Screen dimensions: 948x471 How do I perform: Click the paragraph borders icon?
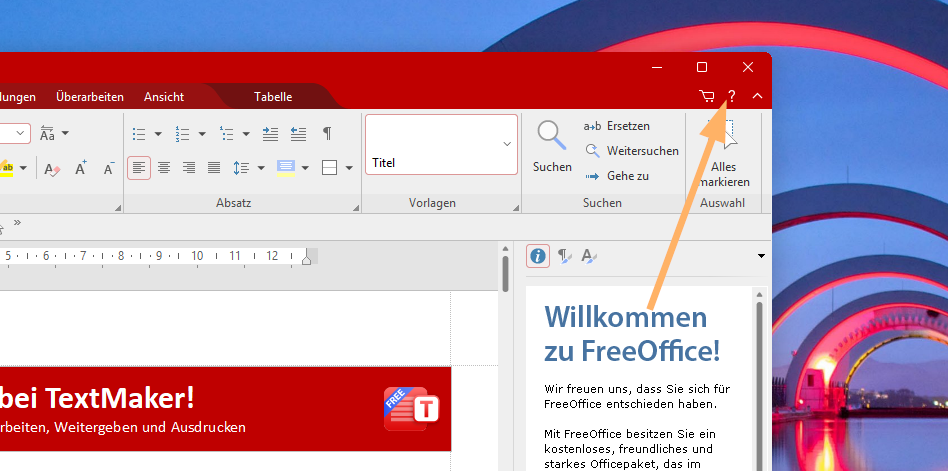coord(330,167)
